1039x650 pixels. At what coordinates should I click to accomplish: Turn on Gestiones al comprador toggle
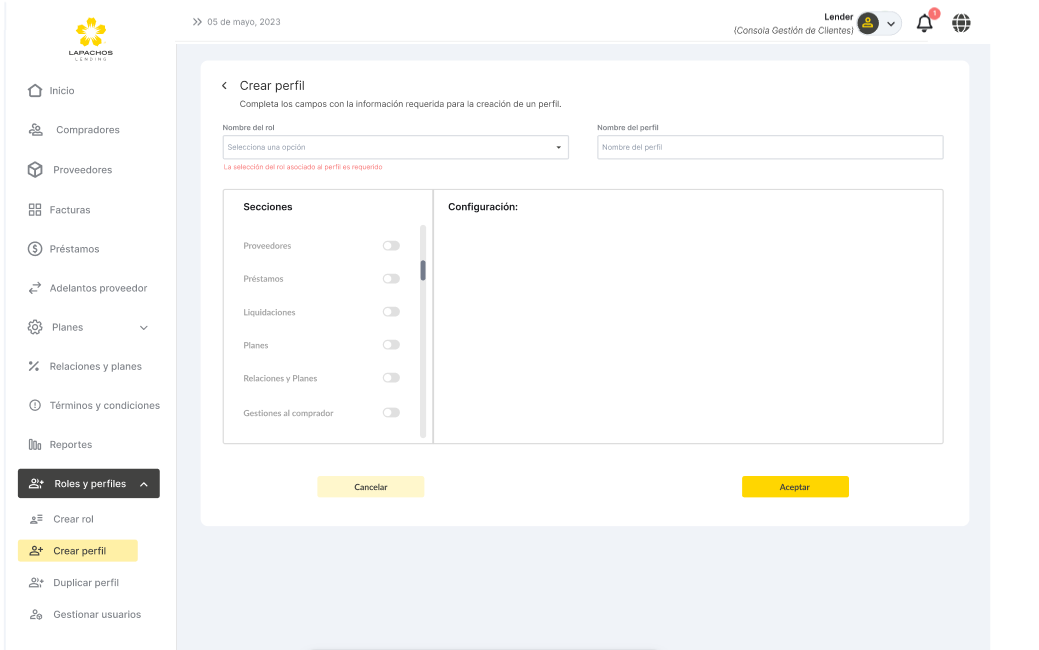(x=391, y=413)
